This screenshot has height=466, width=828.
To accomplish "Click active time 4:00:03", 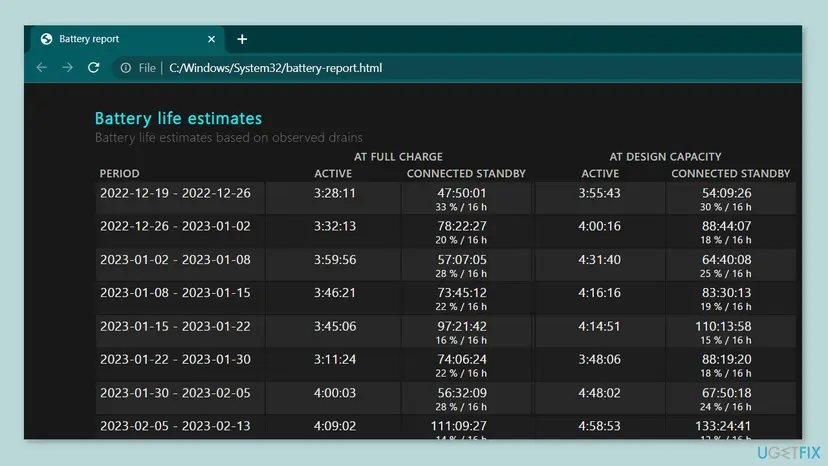I will [x=335, y=393].
